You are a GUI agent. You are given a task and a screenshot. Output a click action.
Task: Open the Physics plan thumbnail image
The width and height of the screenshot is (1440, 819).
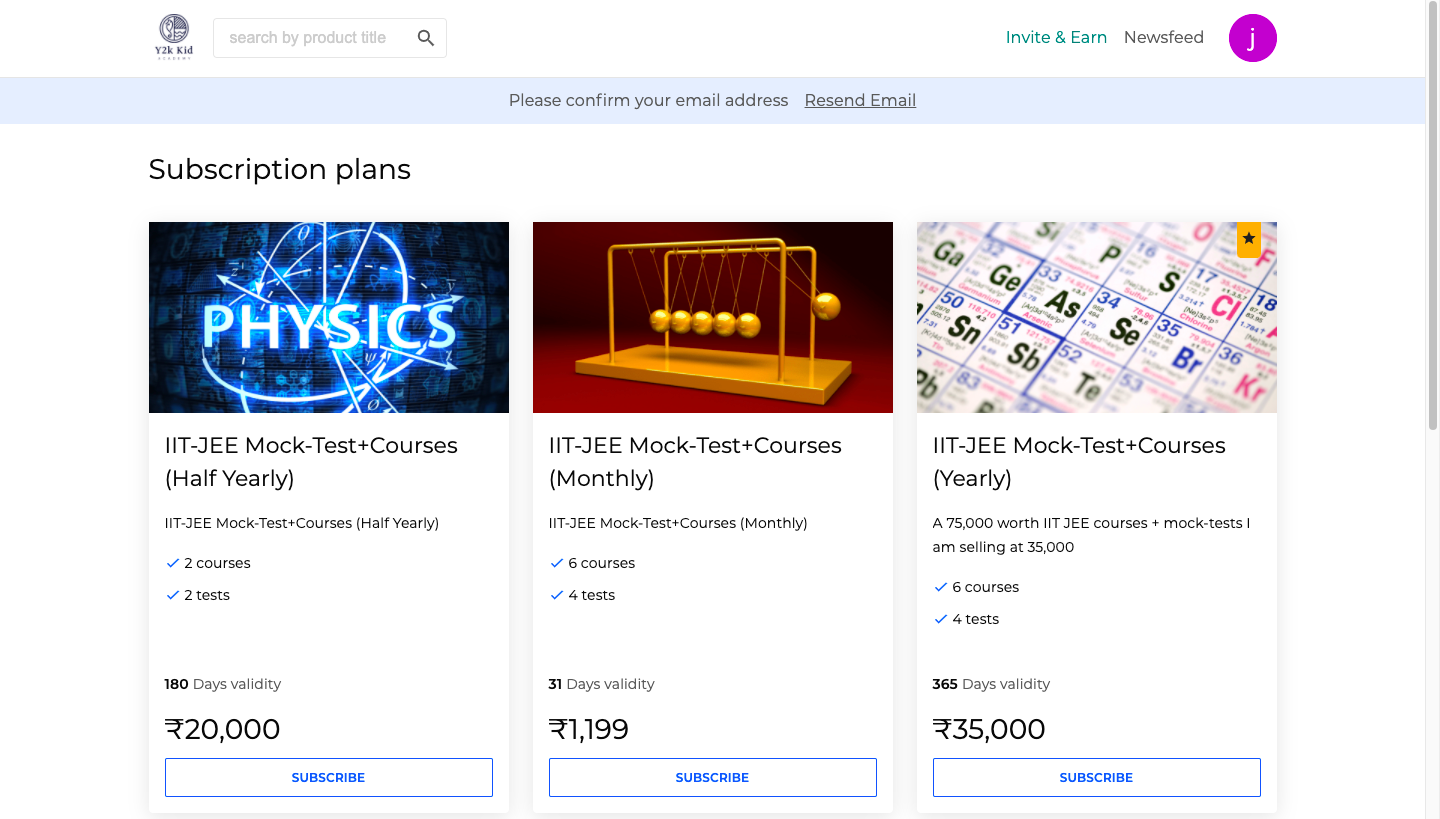coord(328,317)
